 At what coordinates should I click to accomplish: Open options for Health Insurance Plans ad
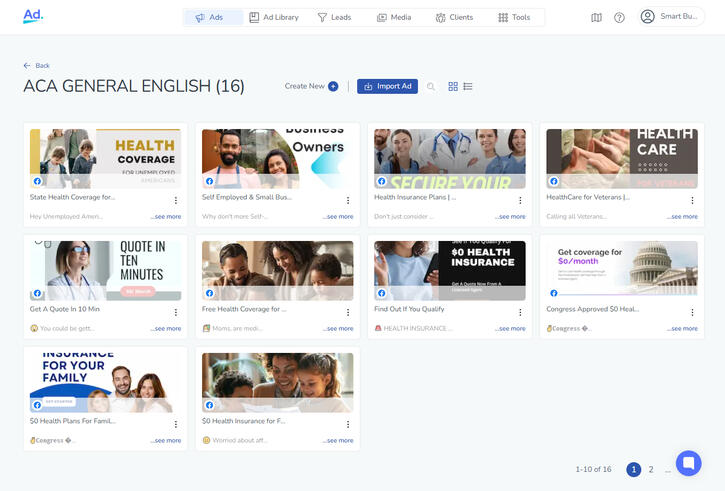point(520,200)
